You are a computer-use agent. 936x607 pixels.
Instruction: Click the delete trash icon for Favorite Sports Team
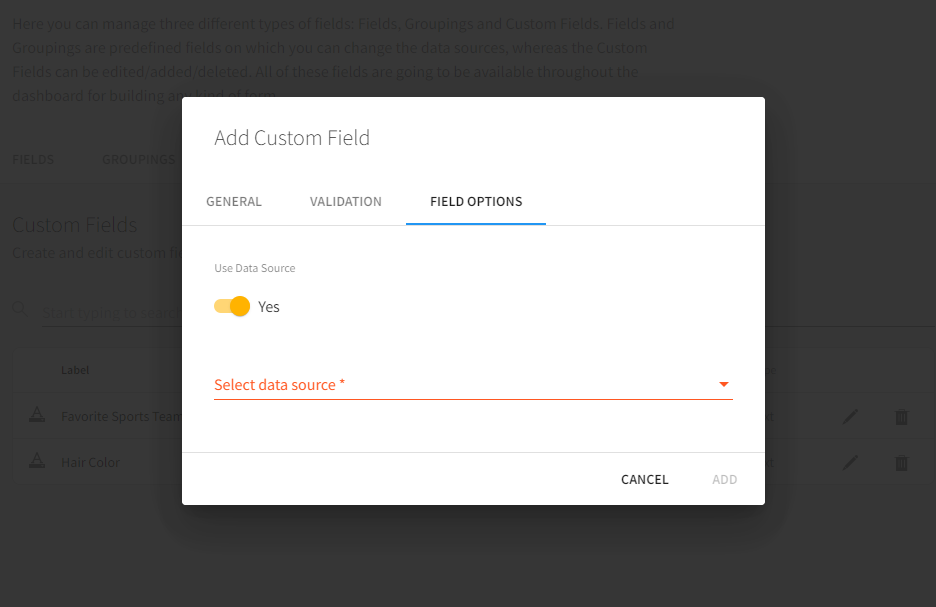click(901, 417)
